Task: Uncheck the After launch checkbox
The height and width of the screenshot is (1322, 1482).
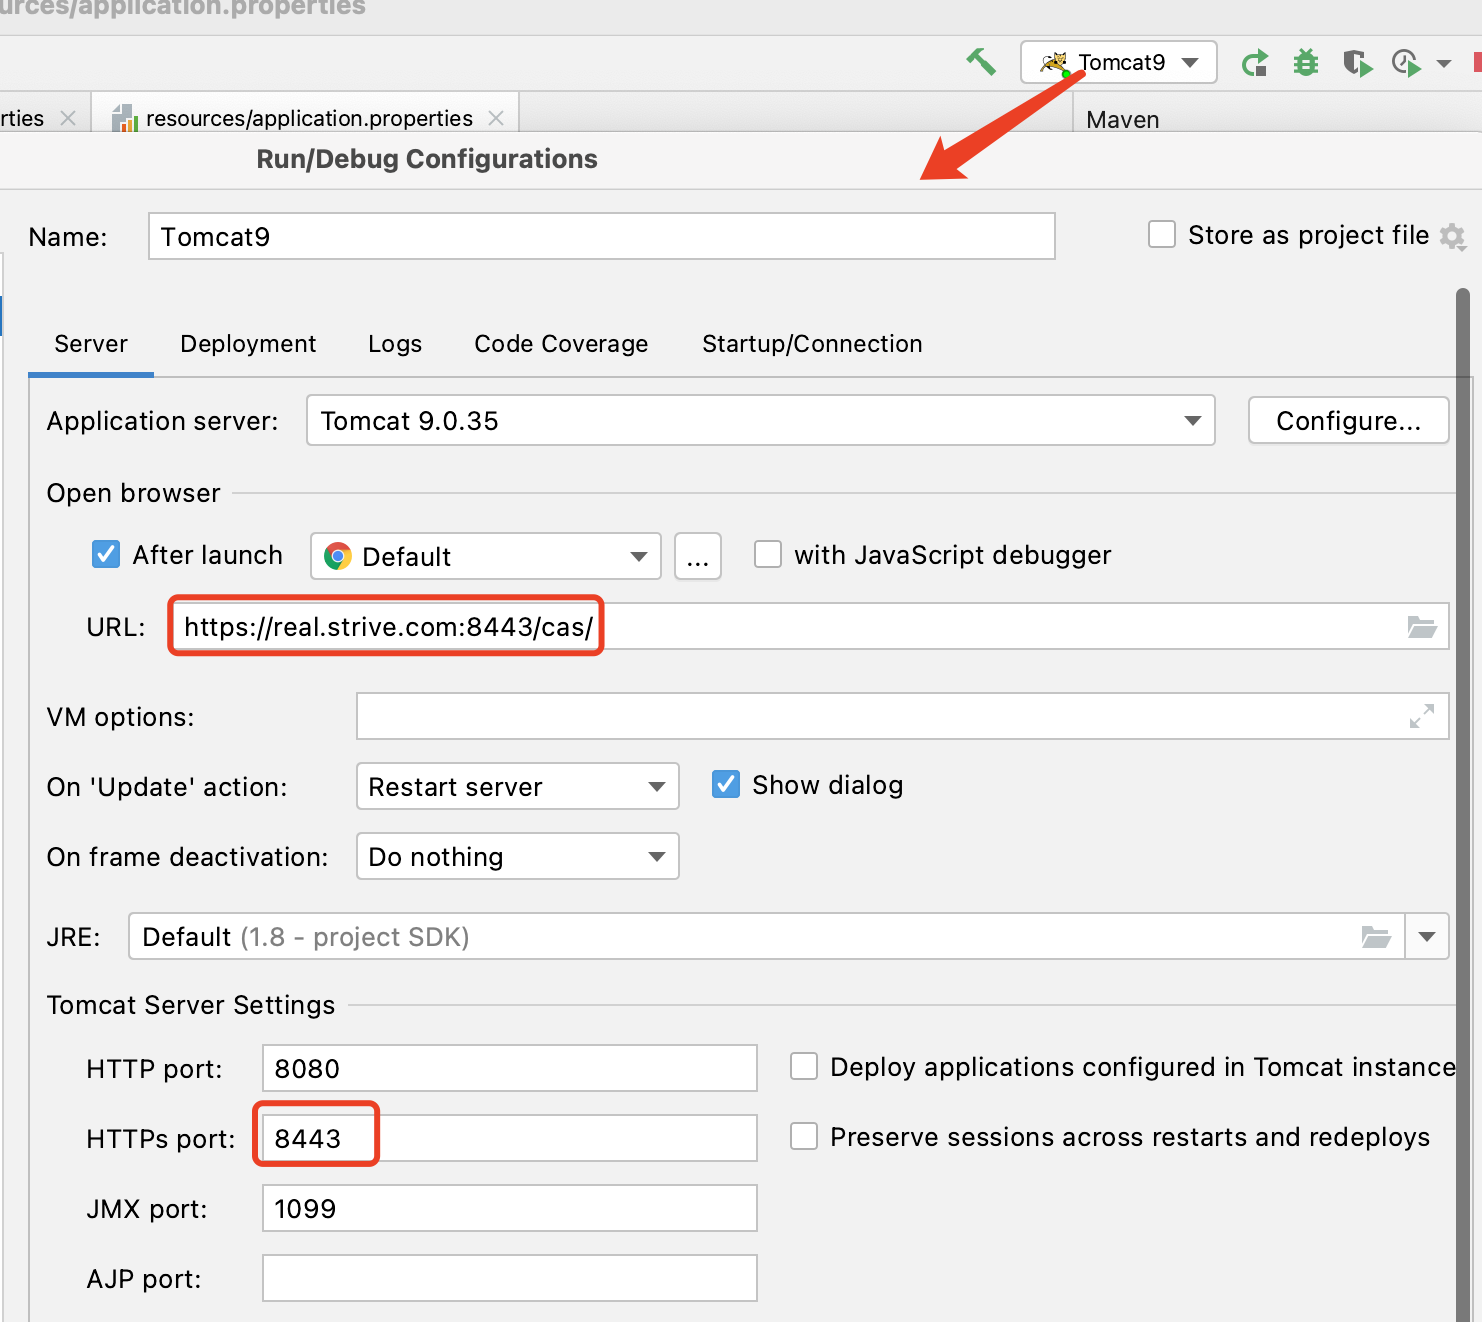Action: (106, 554)
